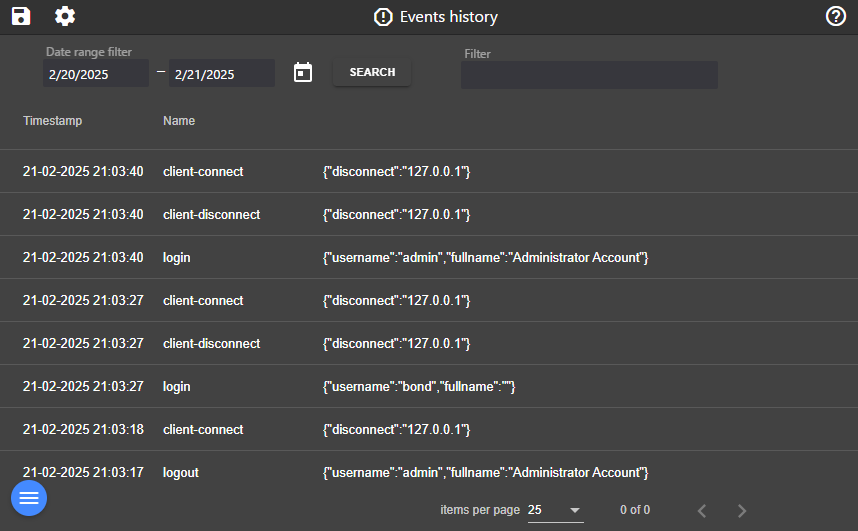Go to the next page arrow
The height and width of the screenshot is (531, 858).
point(741,510)
